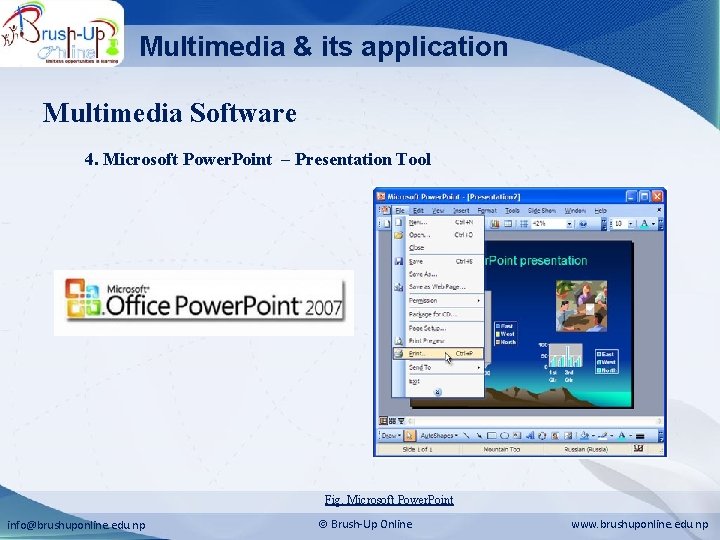Screen dimensions: 720x540
Task: Open the AutoShapes dropdown
Action: click(439, 436)
